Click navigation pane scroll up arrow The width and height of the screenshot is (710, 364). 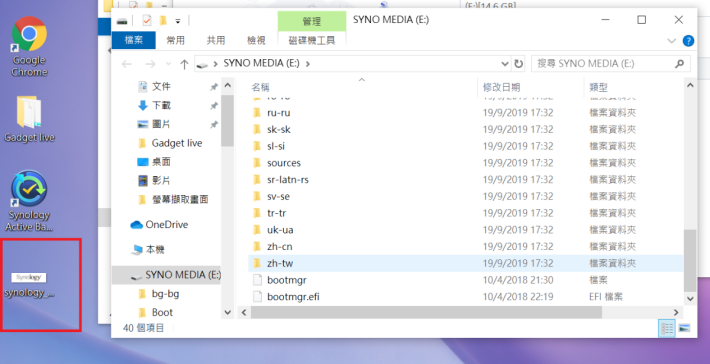coord(227,85)
